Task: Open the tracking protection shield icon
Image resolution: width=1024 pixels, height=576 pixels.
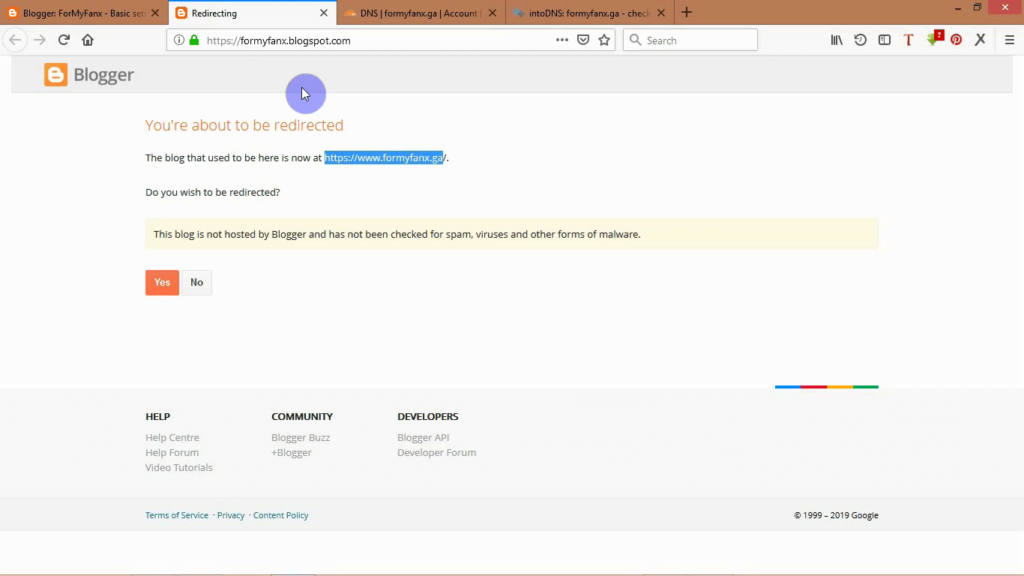Action: pyautogui.click(x=583, y=40)
